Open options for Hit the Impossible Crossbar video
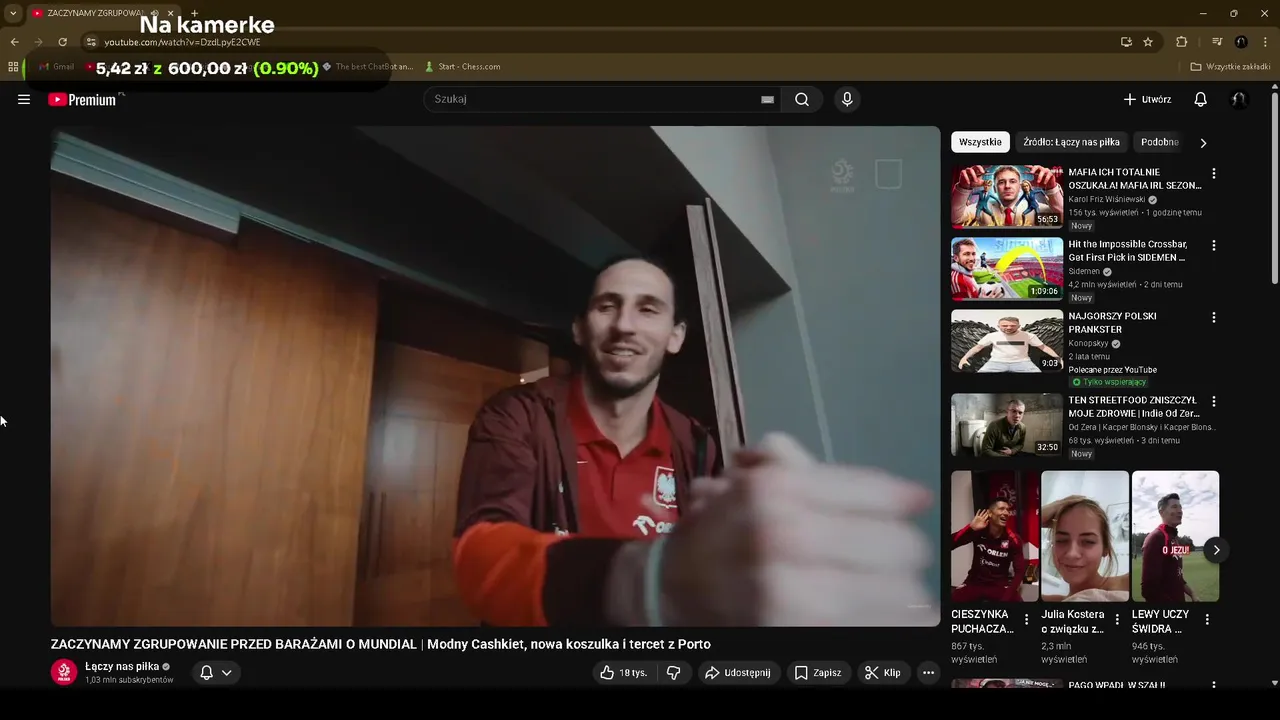This screenshot has height=720, width=1280. click(1214, 245)
